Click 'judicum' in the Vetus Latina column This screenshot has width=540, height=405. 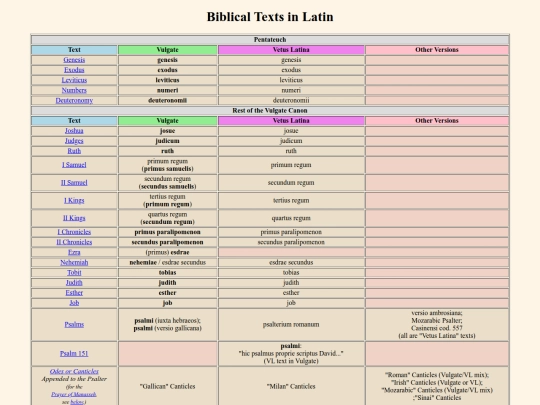291,141
